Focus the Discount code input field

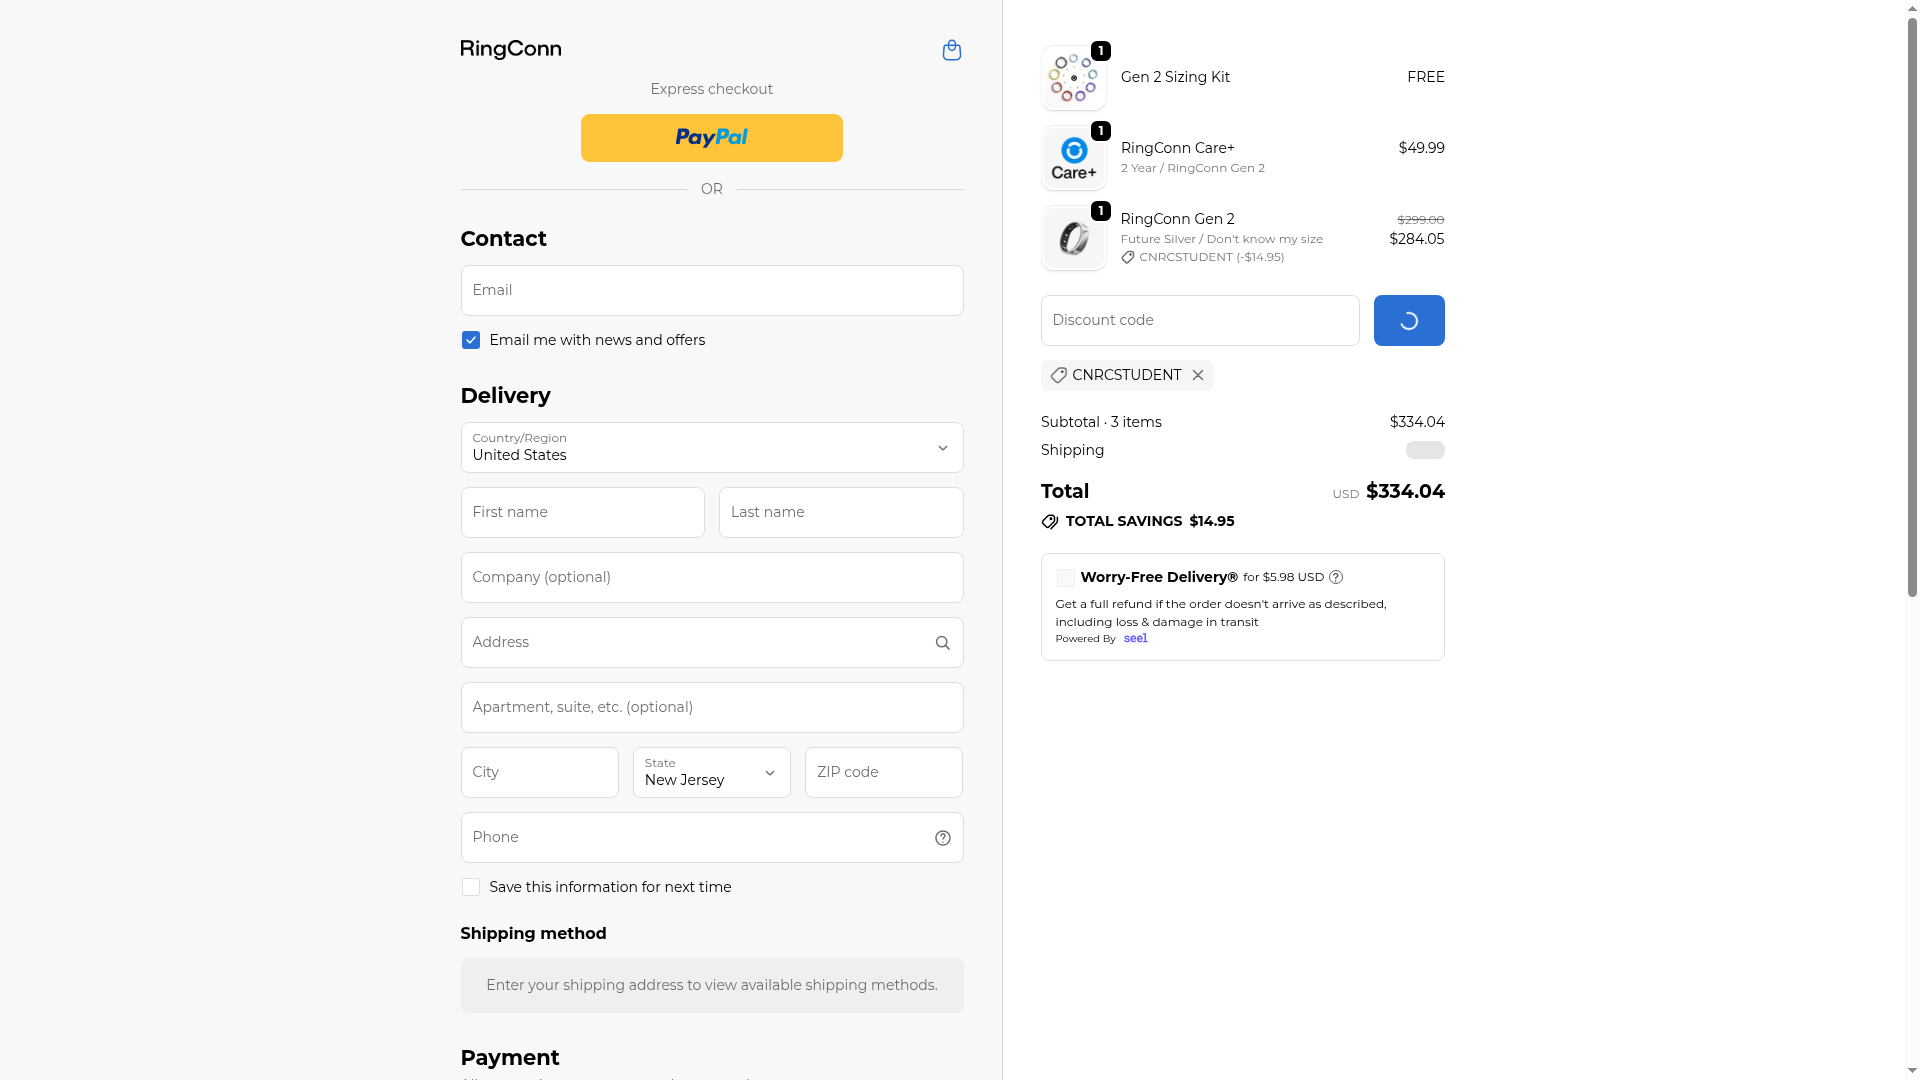coord(1199,320)
